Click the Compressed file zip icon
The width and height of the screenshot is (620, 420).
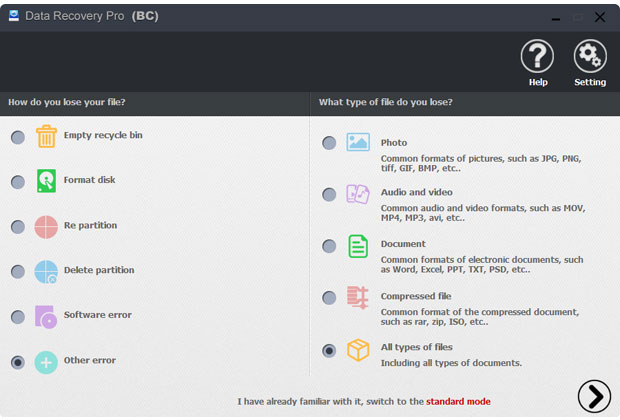click(x=357, y=297)
